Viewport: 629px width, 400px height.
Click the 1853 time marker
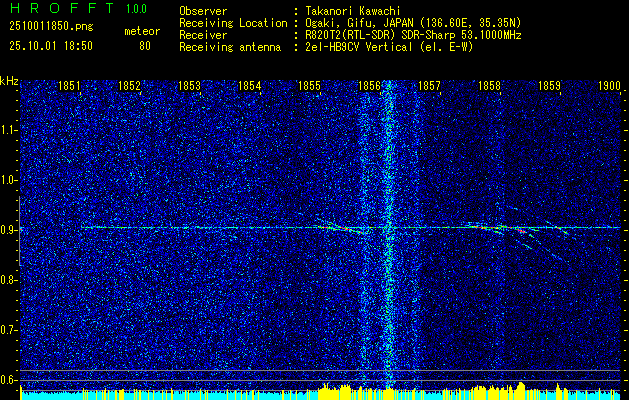click(189, 85)
